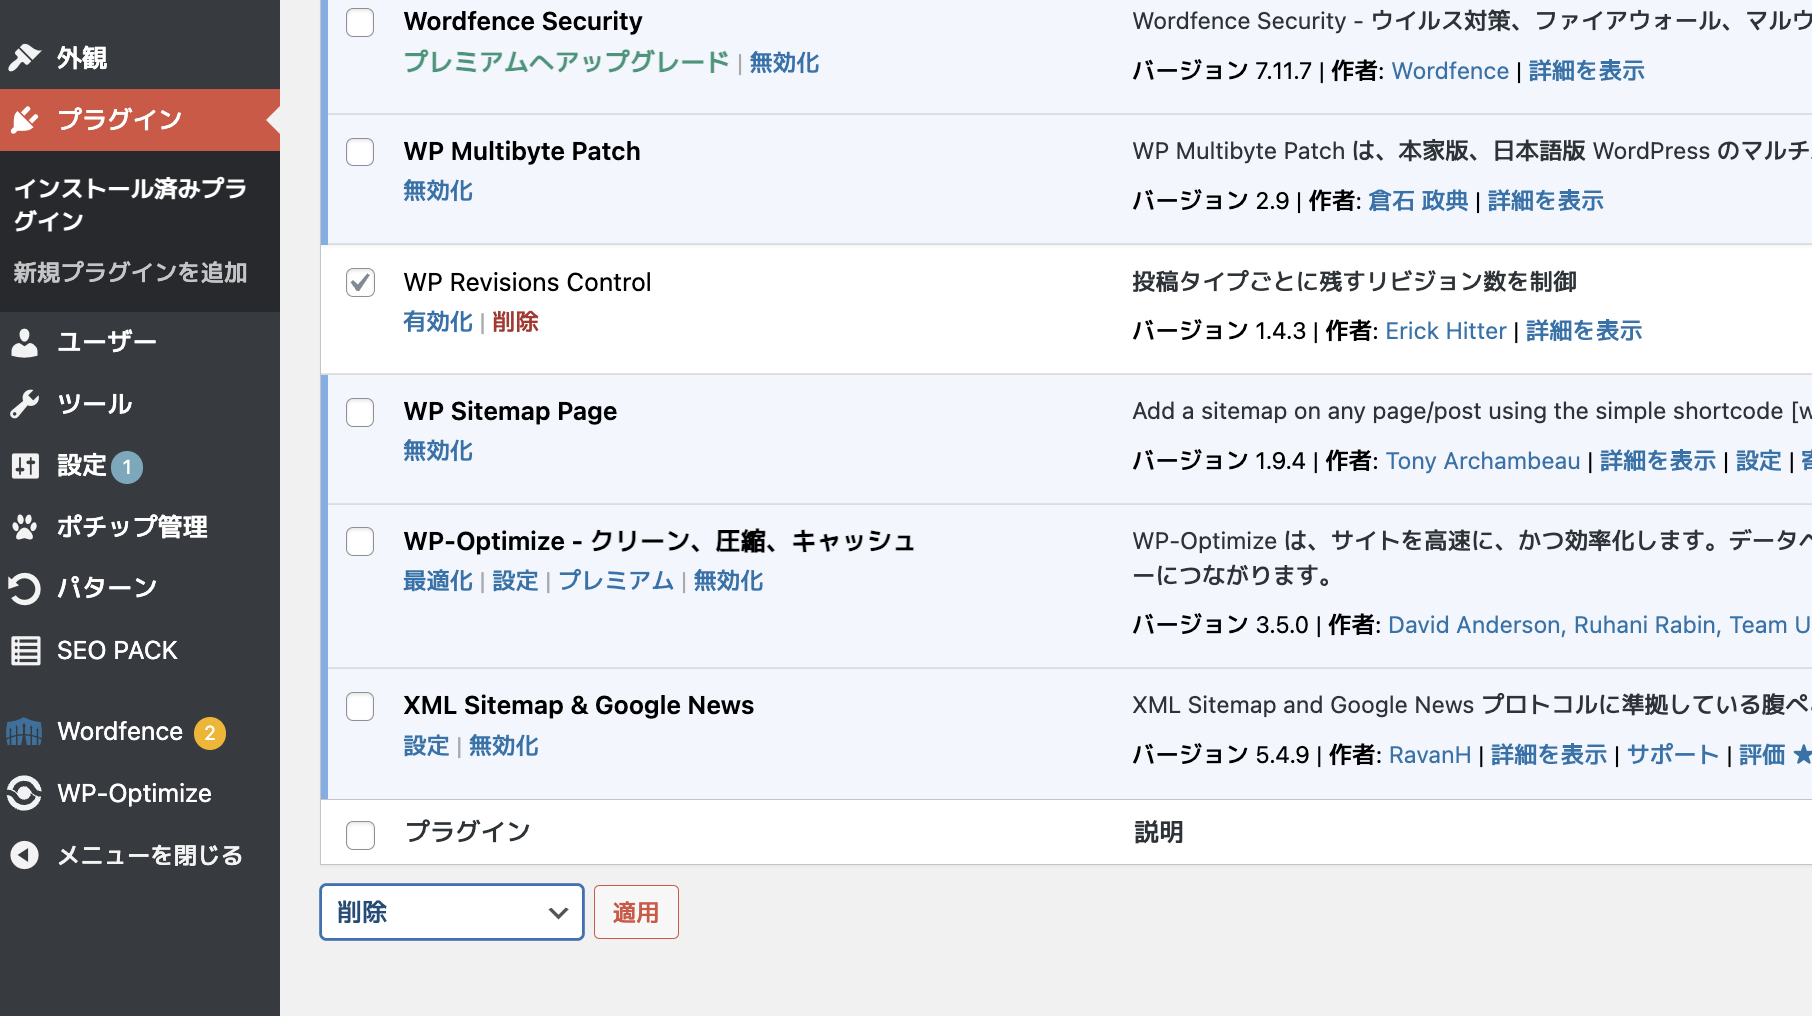Check the WP Multibyte Patch checkbox

click(x=360, y=152)
